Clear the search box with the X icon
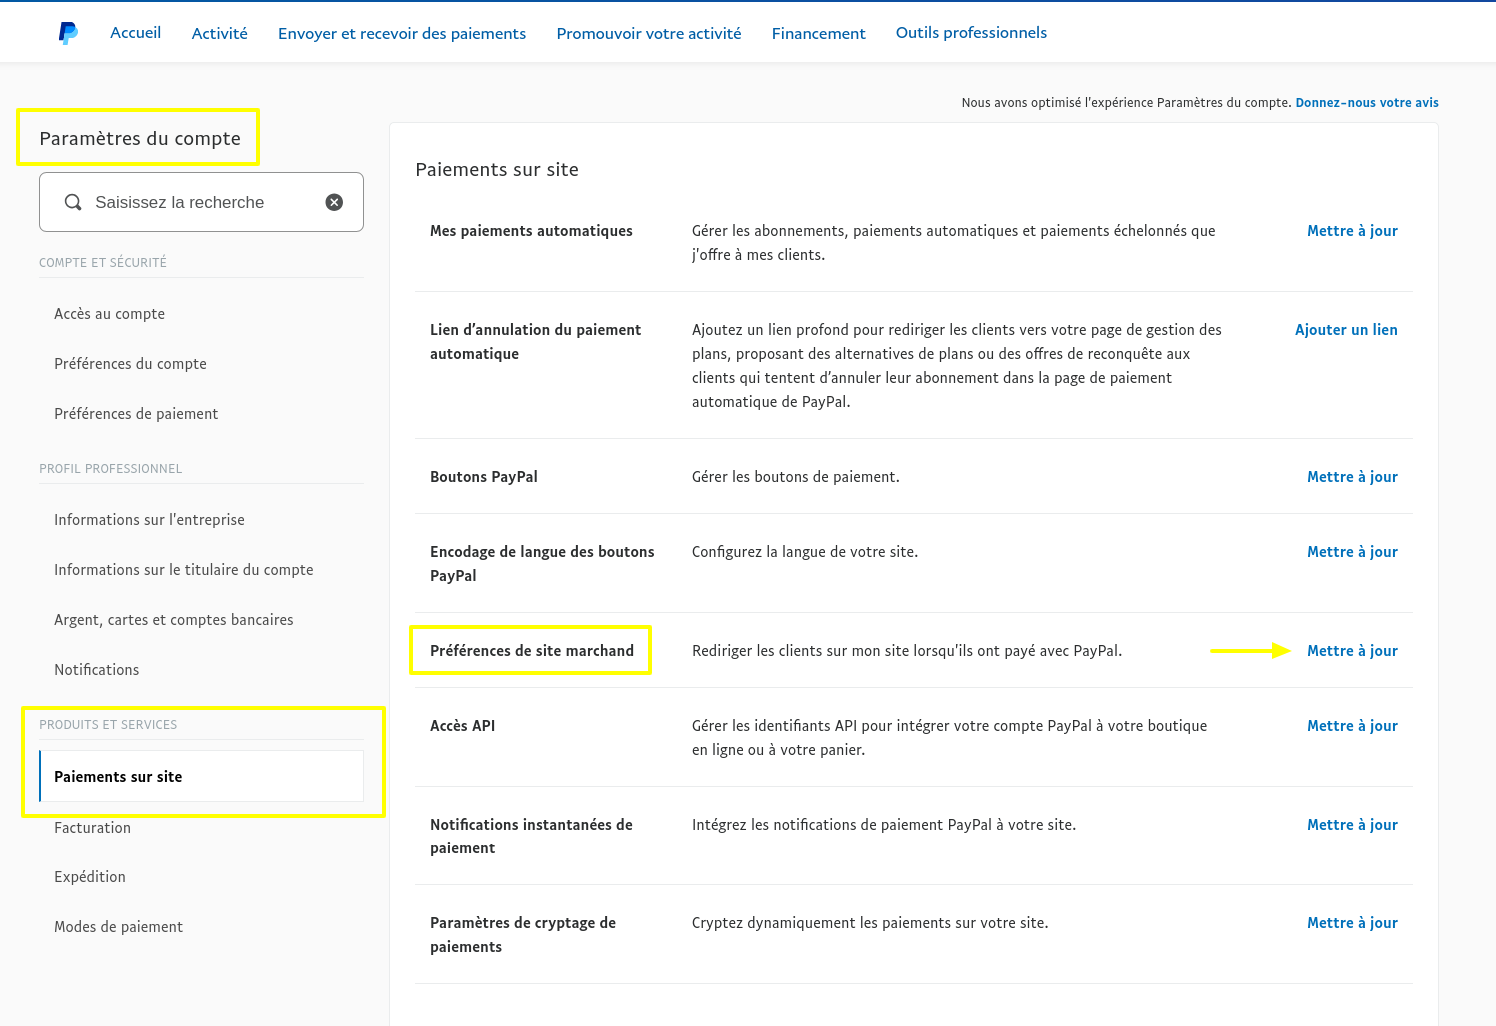The image size is (1496, 1026). tap(334, 201)
